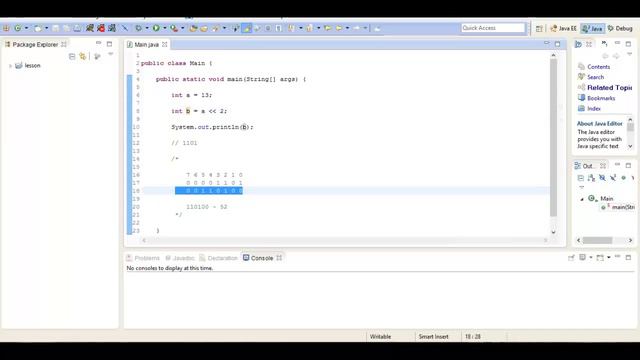Switch to the Java EE perspective
Viewport: 640px width, 360px height.
click(563, 28)
